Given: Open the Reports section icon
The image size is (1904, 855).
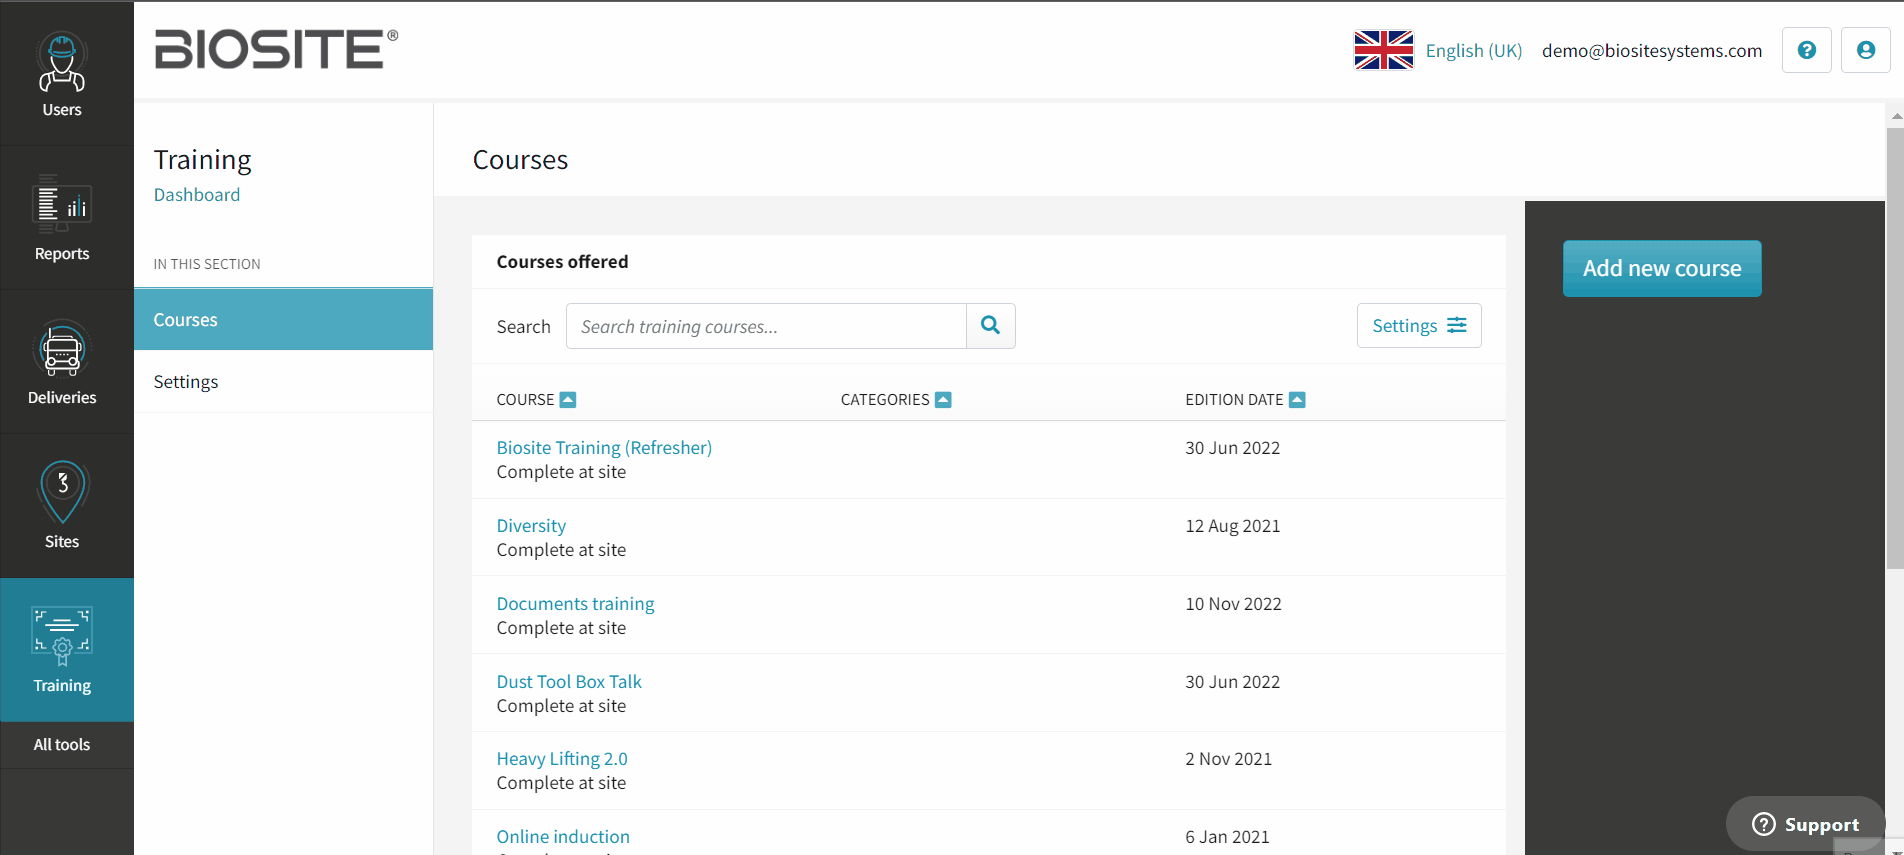Looking at the screenshot, I should (62, 204).
